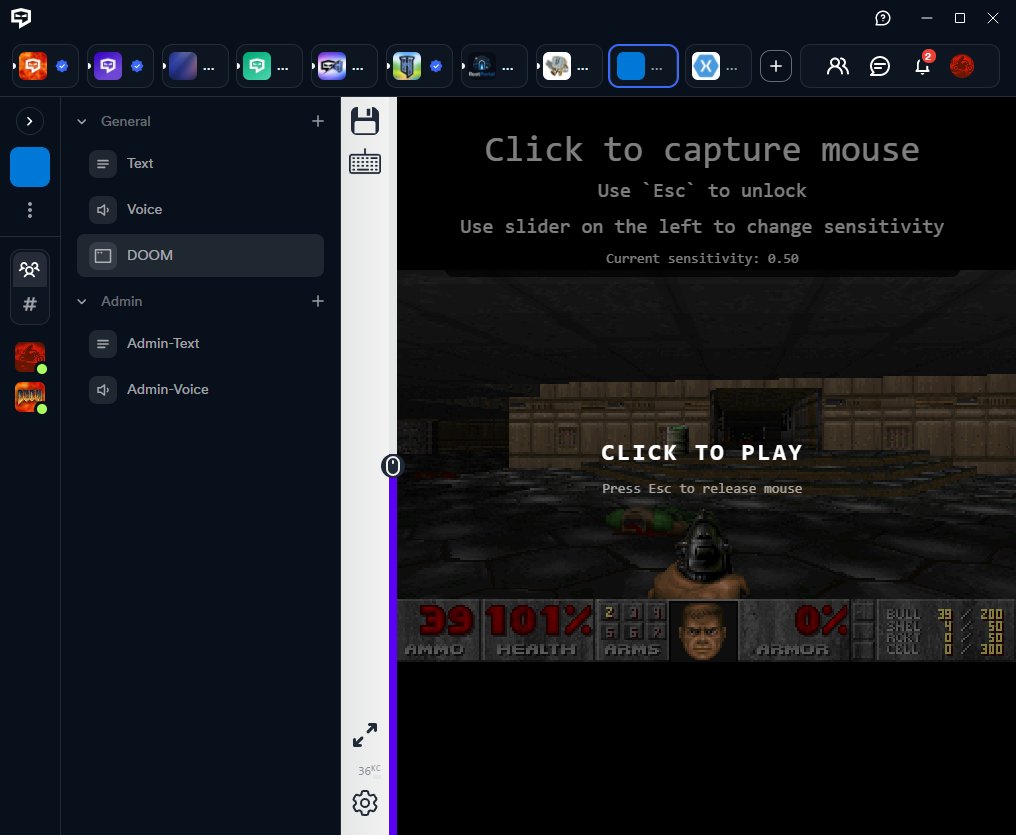Open emulator settings gear icon
Screen dimensions: 1016x835
365,803
